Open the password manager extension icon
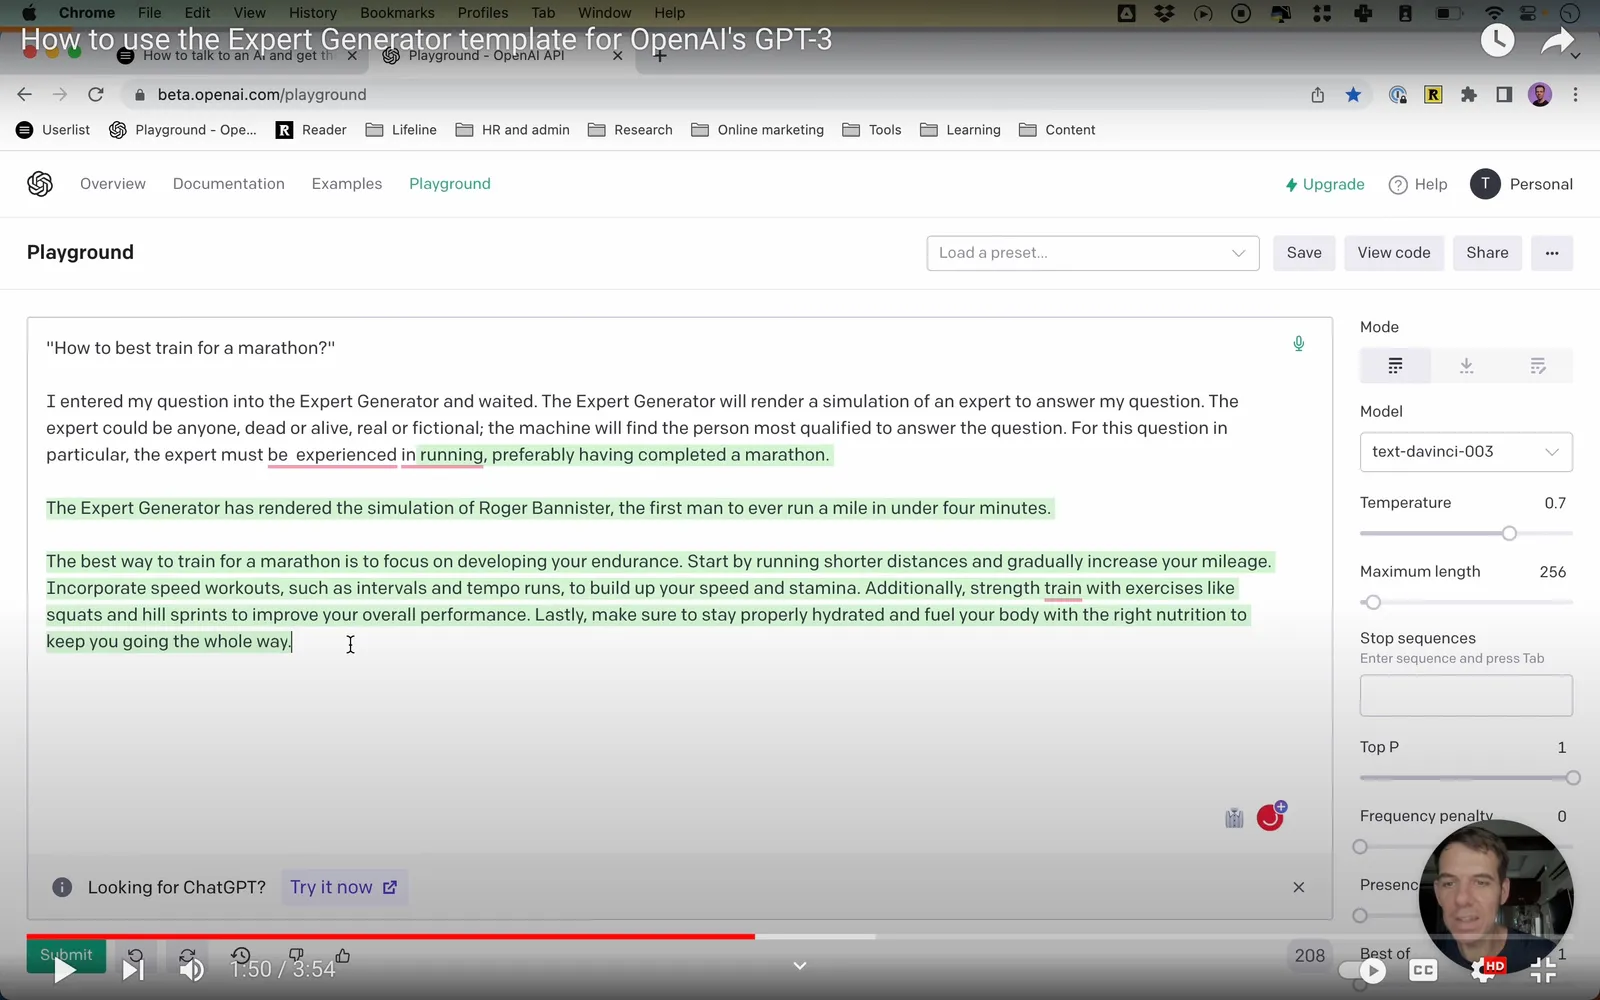Screen dimensions: 1600x1000 [x=1398, y=95]
